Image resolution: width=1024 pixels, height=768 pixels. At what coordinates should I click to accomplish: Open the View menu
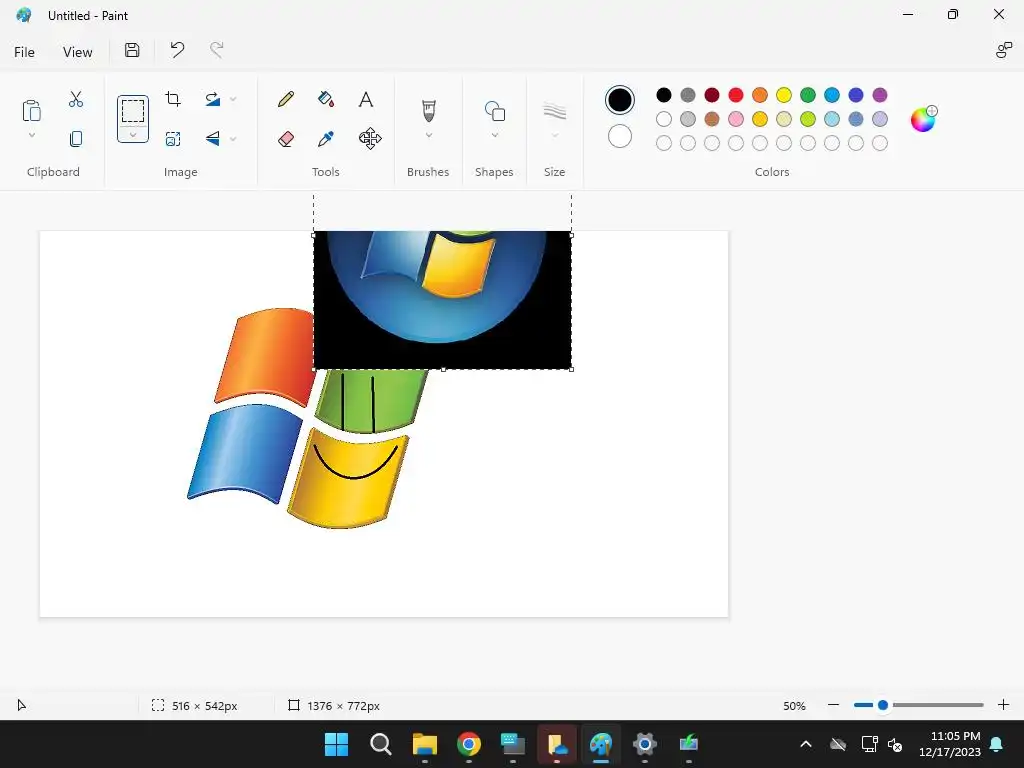(x=77, y=52)
